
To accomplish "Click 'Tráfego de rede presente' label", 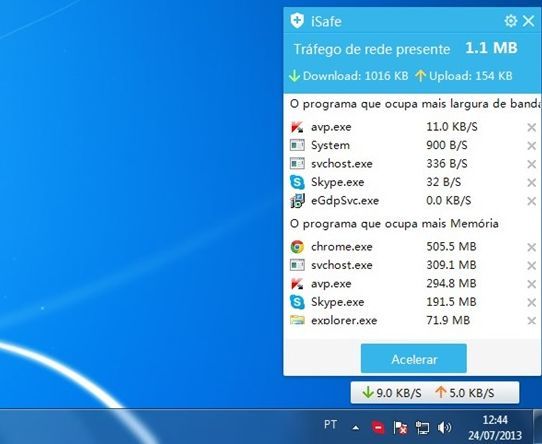I will pyautogui.click(x=372, y=49).
